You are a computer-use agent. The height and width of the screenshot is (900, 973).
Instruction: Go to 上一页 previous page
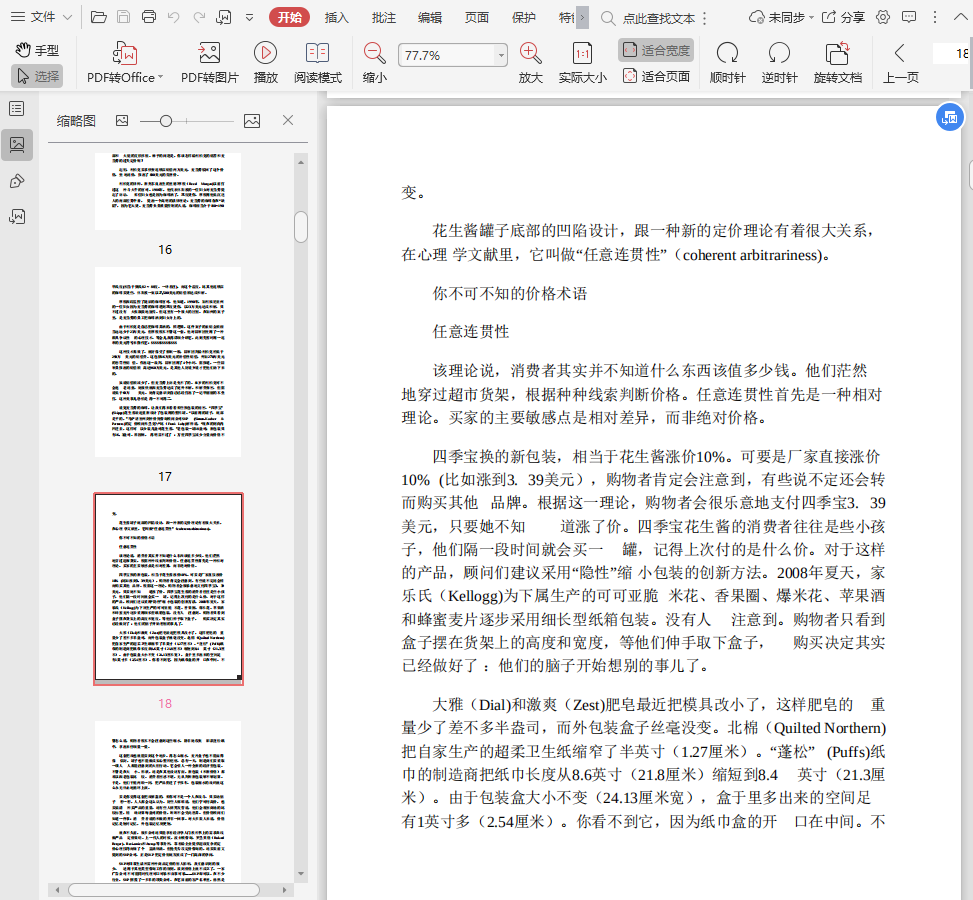[x=900, y=62]
